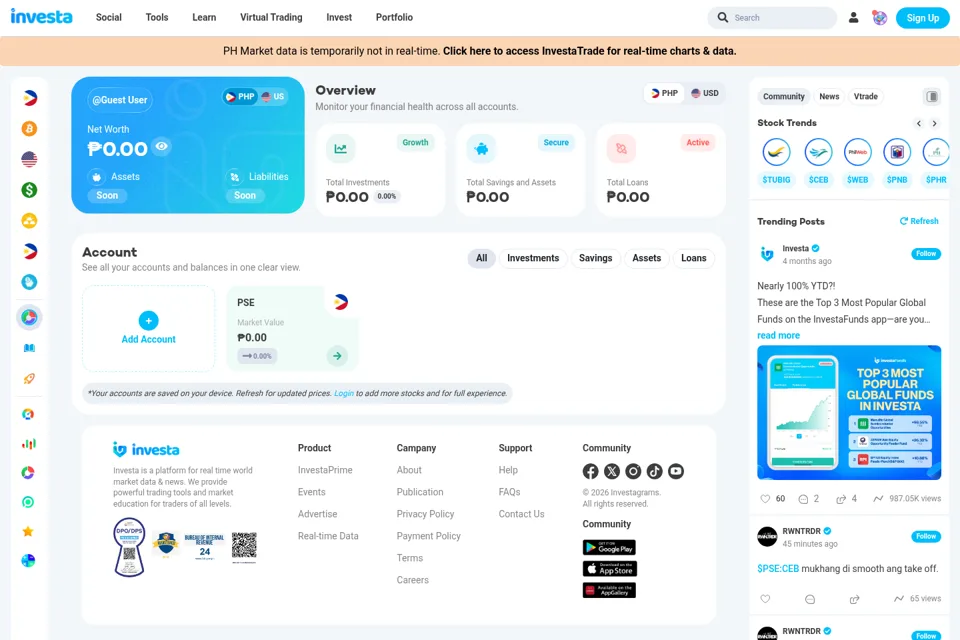Open the candlestick chart sidebar icon
Screen dimensions: 960x640
tap(29, 443)
